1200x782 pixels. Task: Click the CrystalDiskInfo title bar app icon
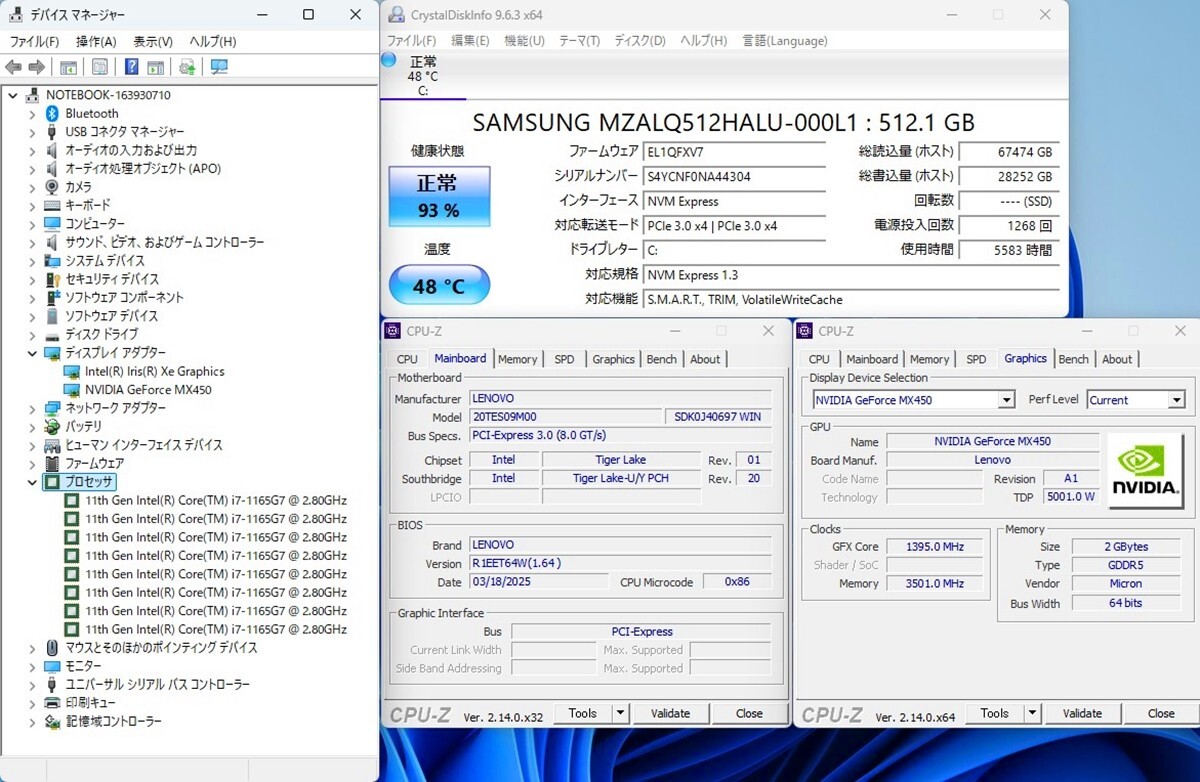pyautogui.click(x=396, y=14)
